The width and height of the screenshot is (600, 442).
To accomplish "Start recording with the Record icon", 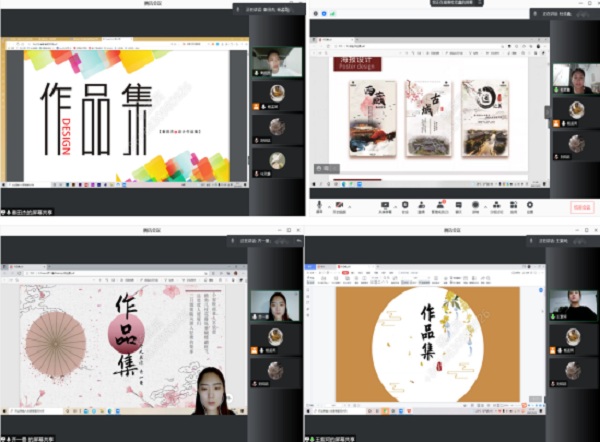I will coord(475,207).
